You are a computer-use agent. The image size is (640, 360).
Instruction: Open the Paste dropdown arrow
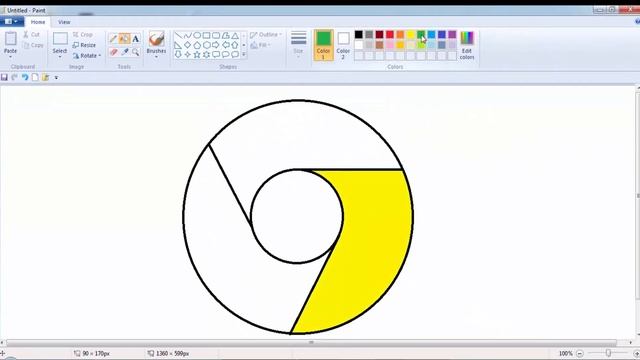point(10,57)
